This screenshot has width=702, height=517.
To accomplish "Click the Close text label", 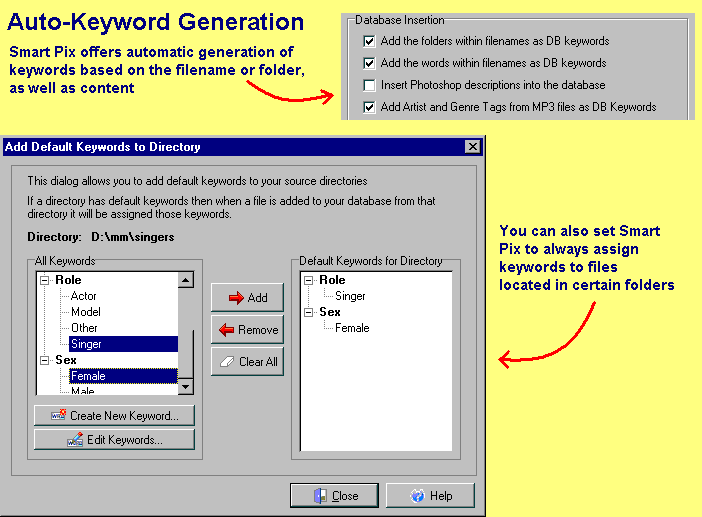I will click(x=345, y=496).
